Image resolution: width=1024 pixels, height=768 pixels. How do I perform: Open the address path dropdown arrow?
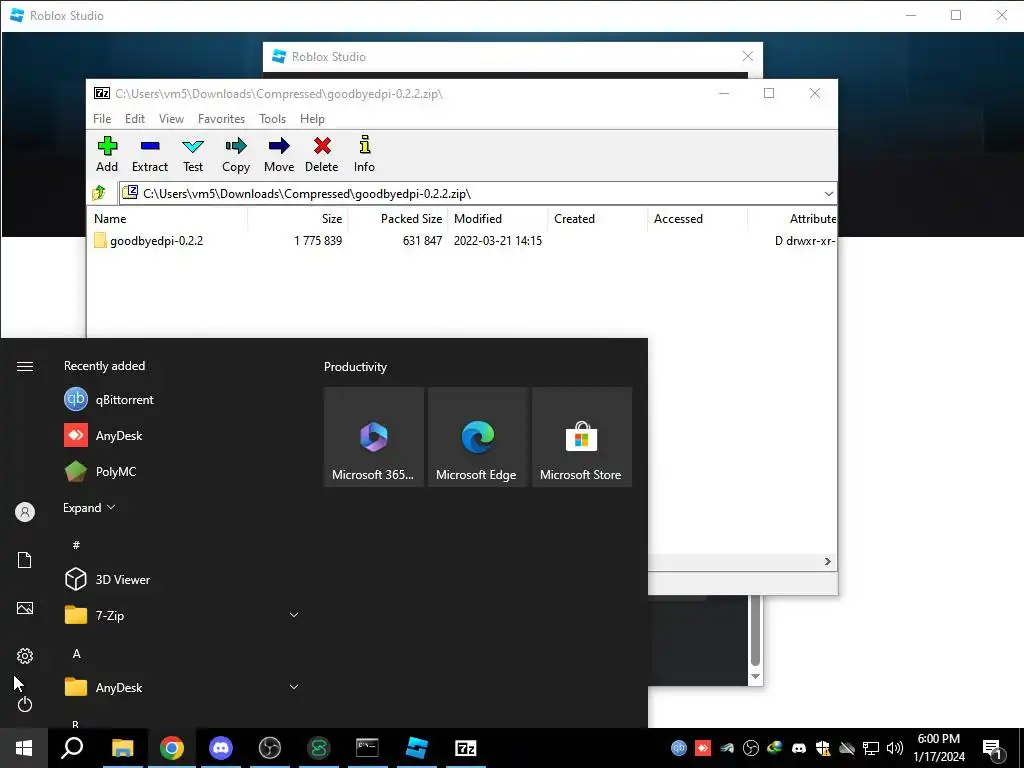point(828,193)
